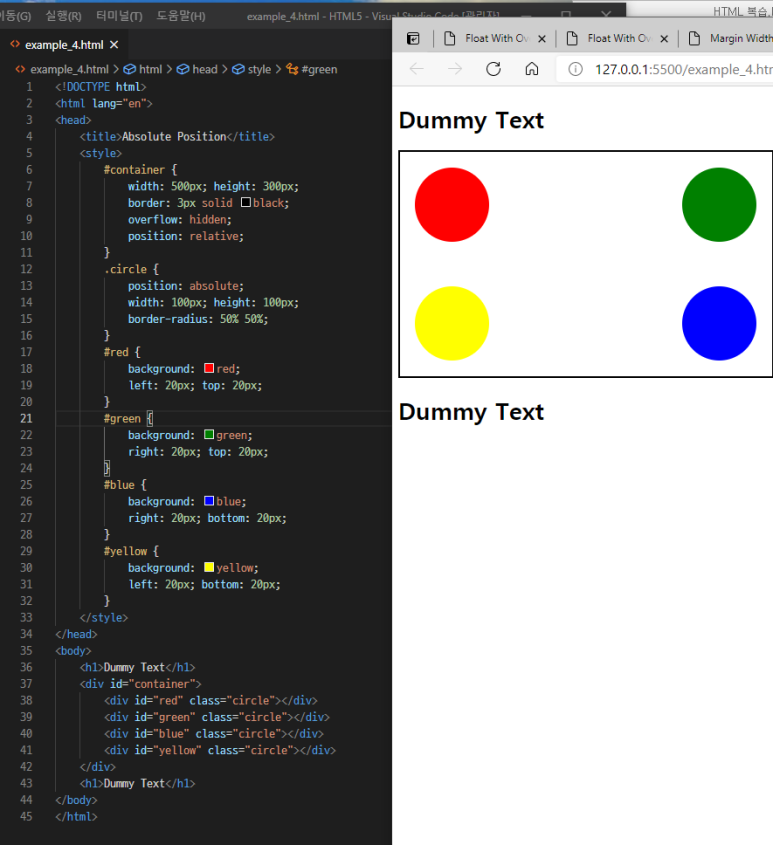
Task: Open the yellow color swatch on line 30
Action: click(209, 567)
